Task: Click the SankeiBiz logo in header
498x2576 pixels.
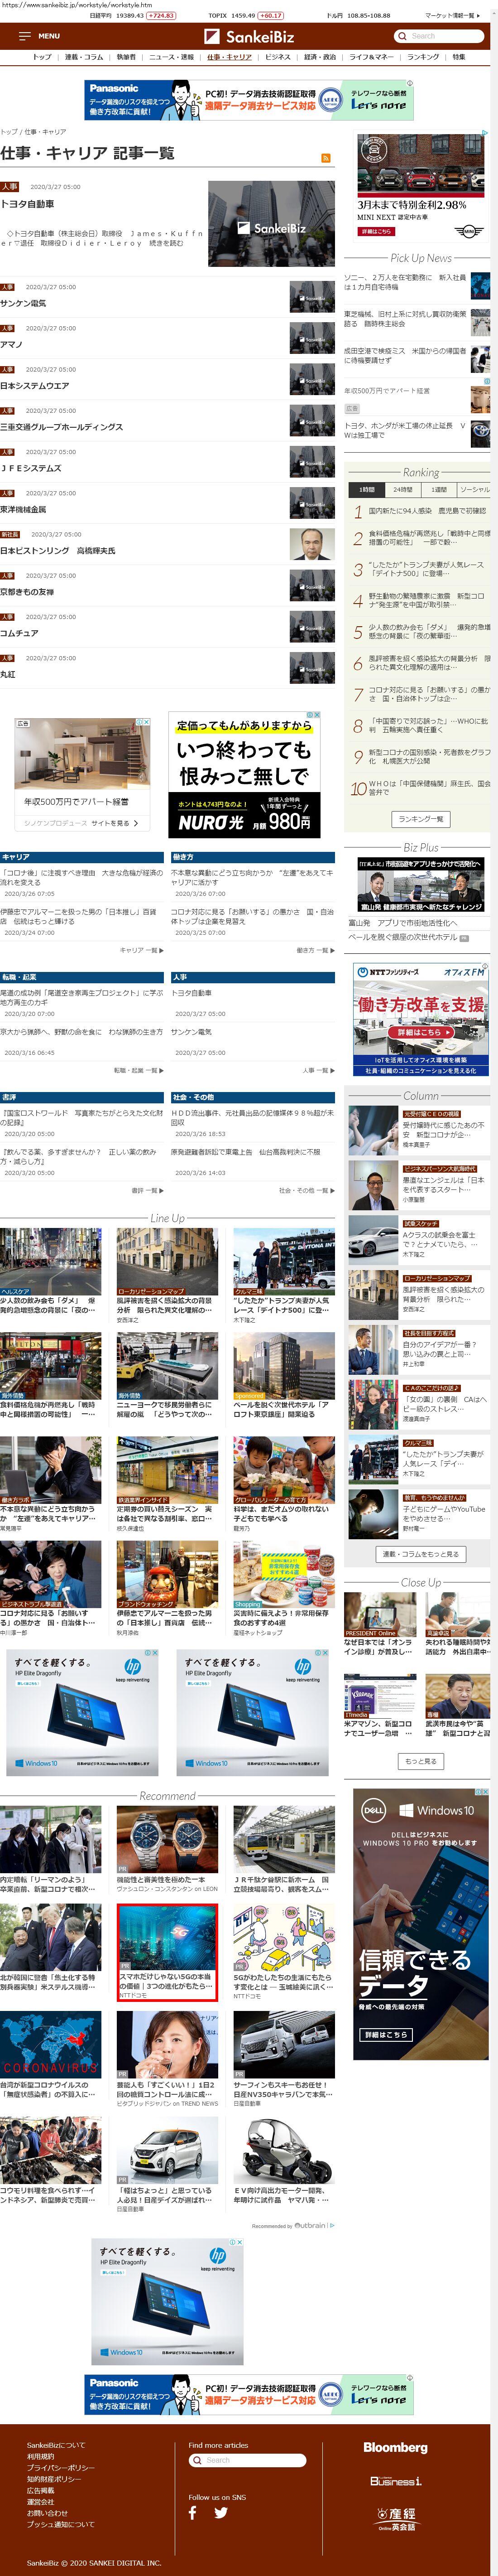Action: click(x=249, y=36)
